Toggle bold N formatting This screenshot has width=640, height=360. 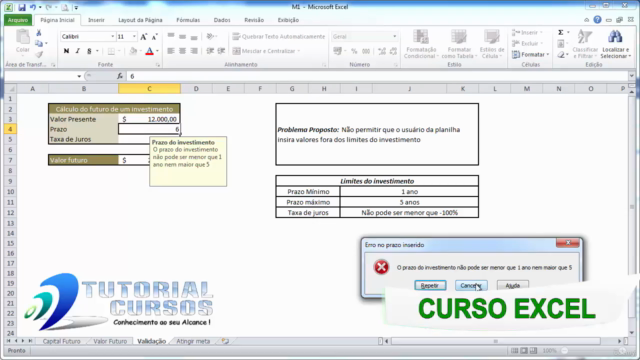tap(66, 51)
